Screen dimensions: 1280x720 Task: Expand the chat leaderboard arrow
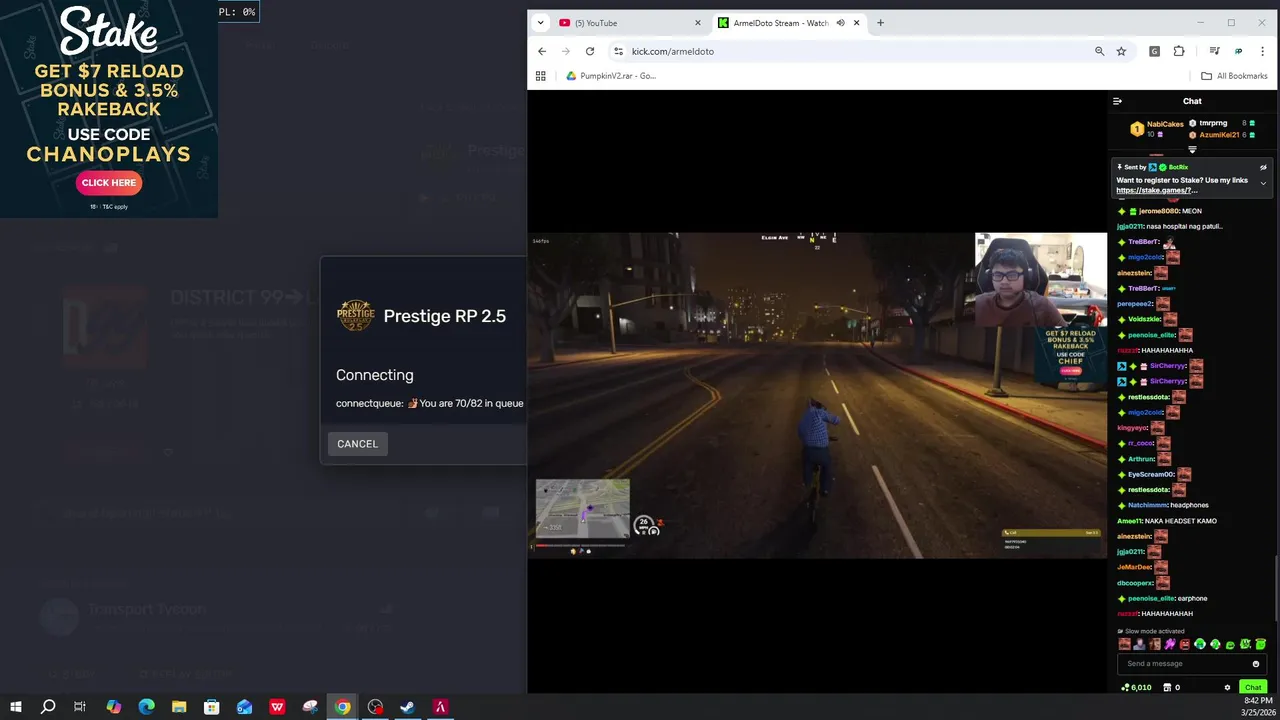point(1192,150)
